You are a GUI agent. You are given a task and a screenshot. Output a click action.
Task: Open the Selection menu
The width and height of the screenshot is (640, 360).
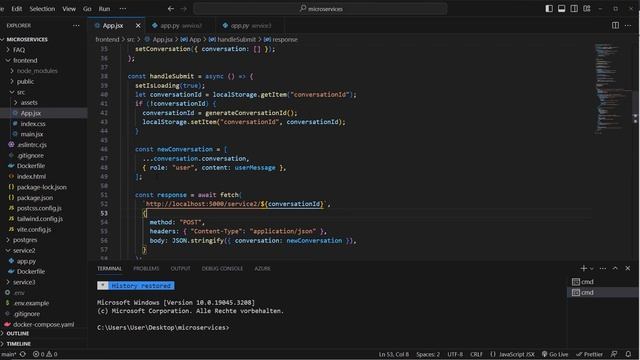click(42, 9)
